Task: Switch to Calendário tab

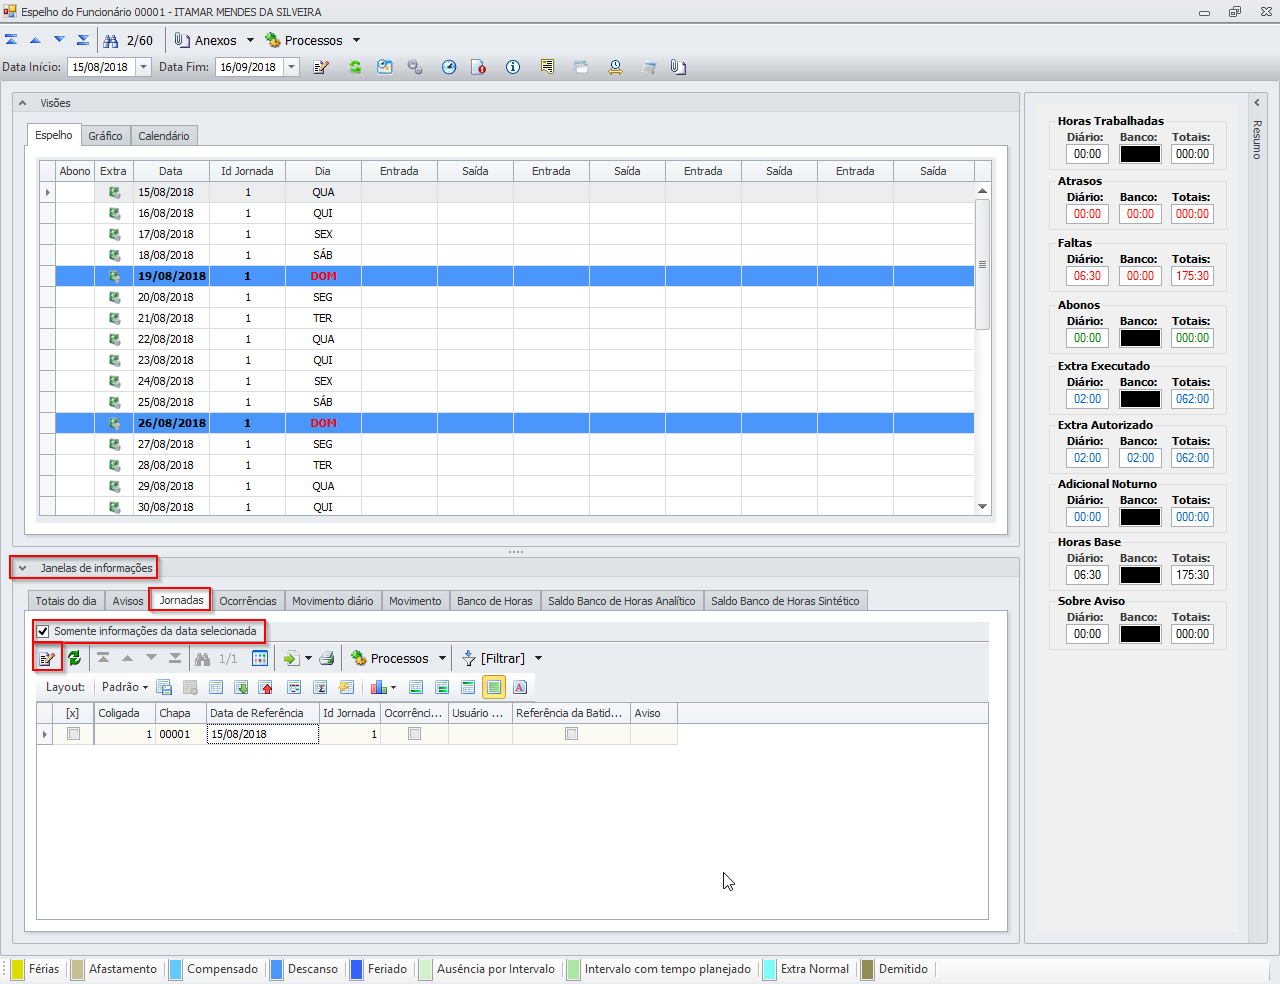Action: tap(164, 136)
